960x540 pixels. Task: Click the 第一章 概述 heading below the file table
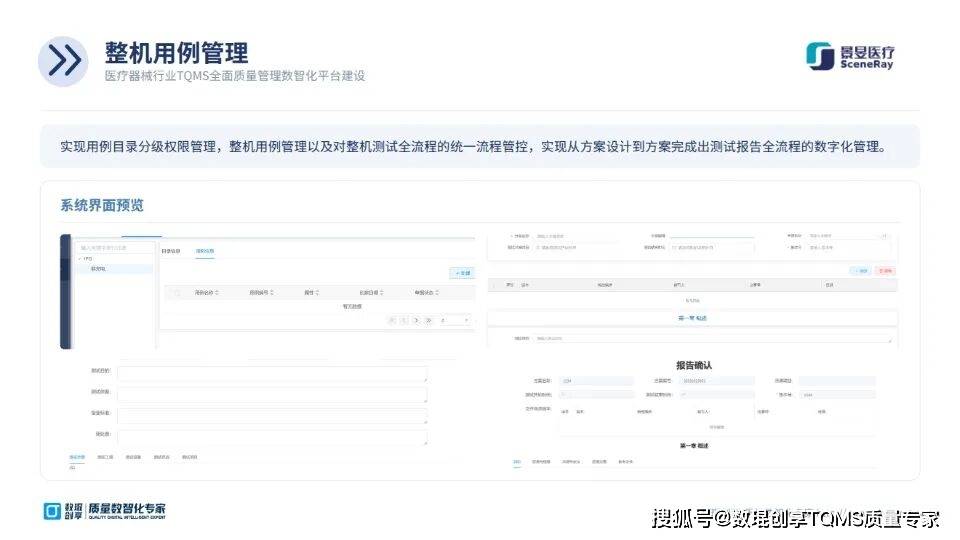[x=692, y=318]
